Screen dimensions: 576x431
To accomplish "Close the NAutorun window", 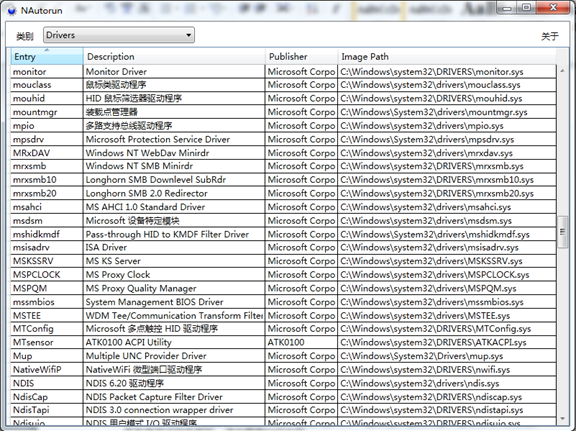I will [x=553, y=8].
